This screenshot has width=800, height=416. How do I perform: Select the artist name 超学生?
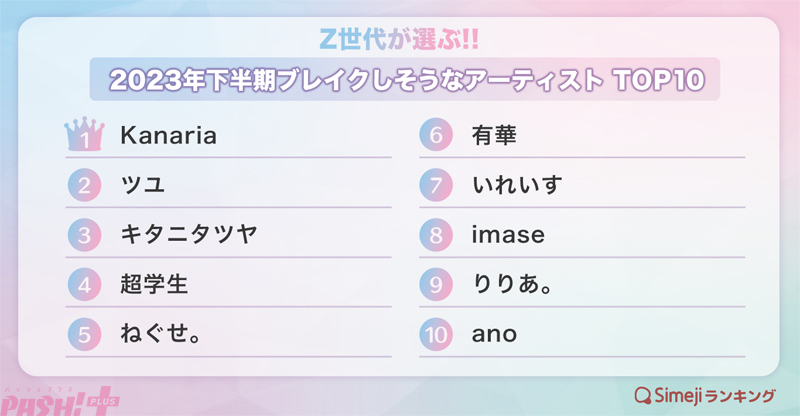tap(152, 284)
